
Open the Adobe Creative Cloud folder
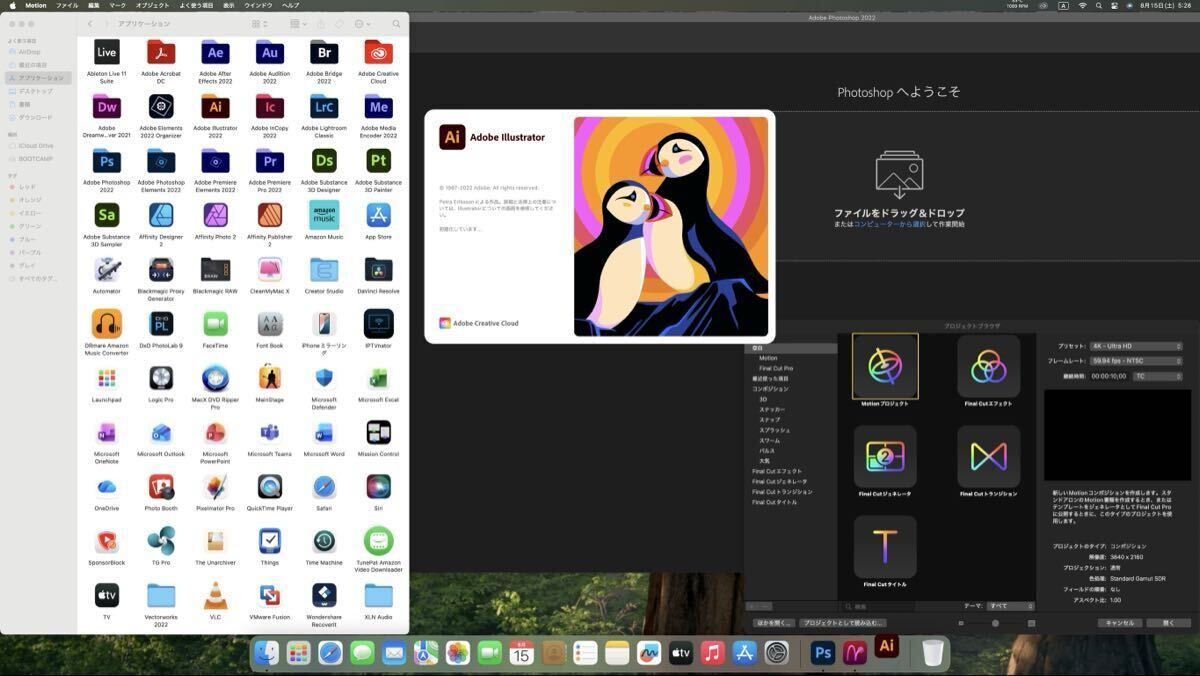coord(378,52)
